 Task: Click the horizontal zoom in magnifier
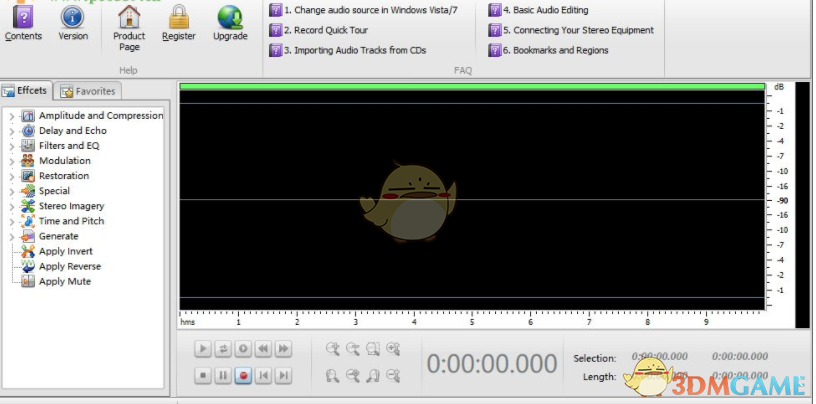point(333,348)
